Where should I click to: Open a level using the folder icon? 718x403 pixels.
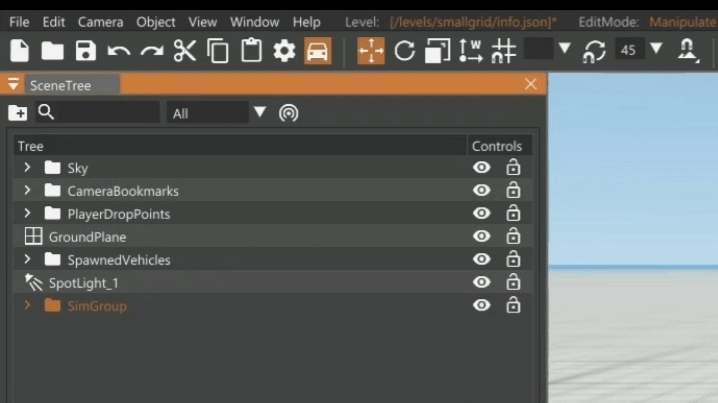(52, 50)
